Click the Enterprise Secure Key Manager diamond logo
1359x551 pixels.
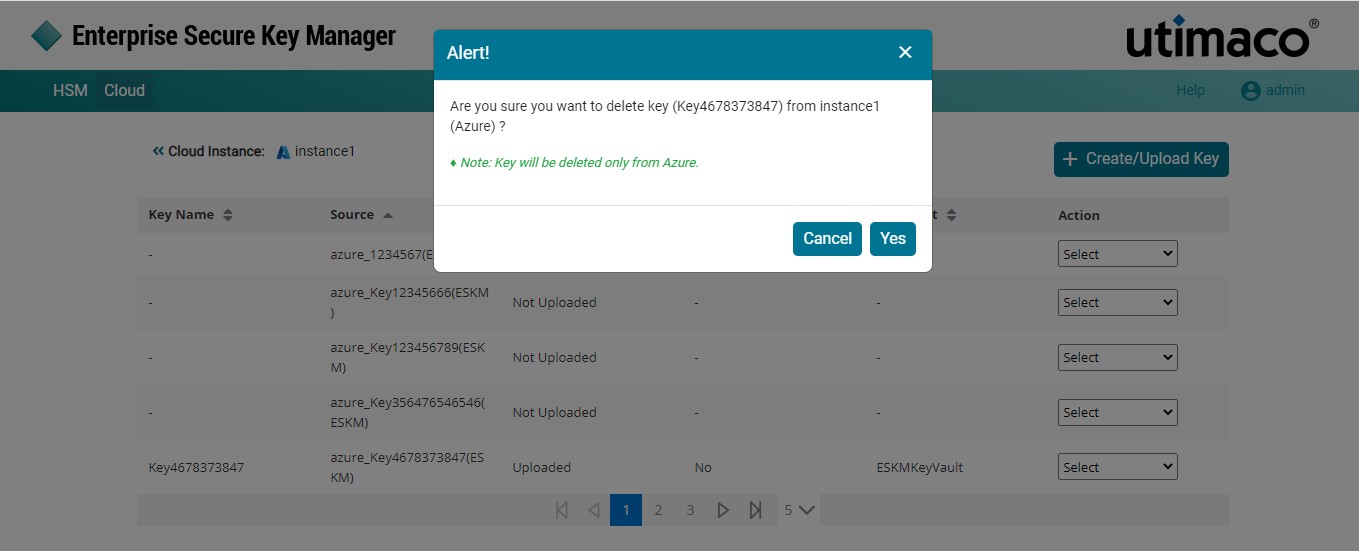(x=46, y=36)
